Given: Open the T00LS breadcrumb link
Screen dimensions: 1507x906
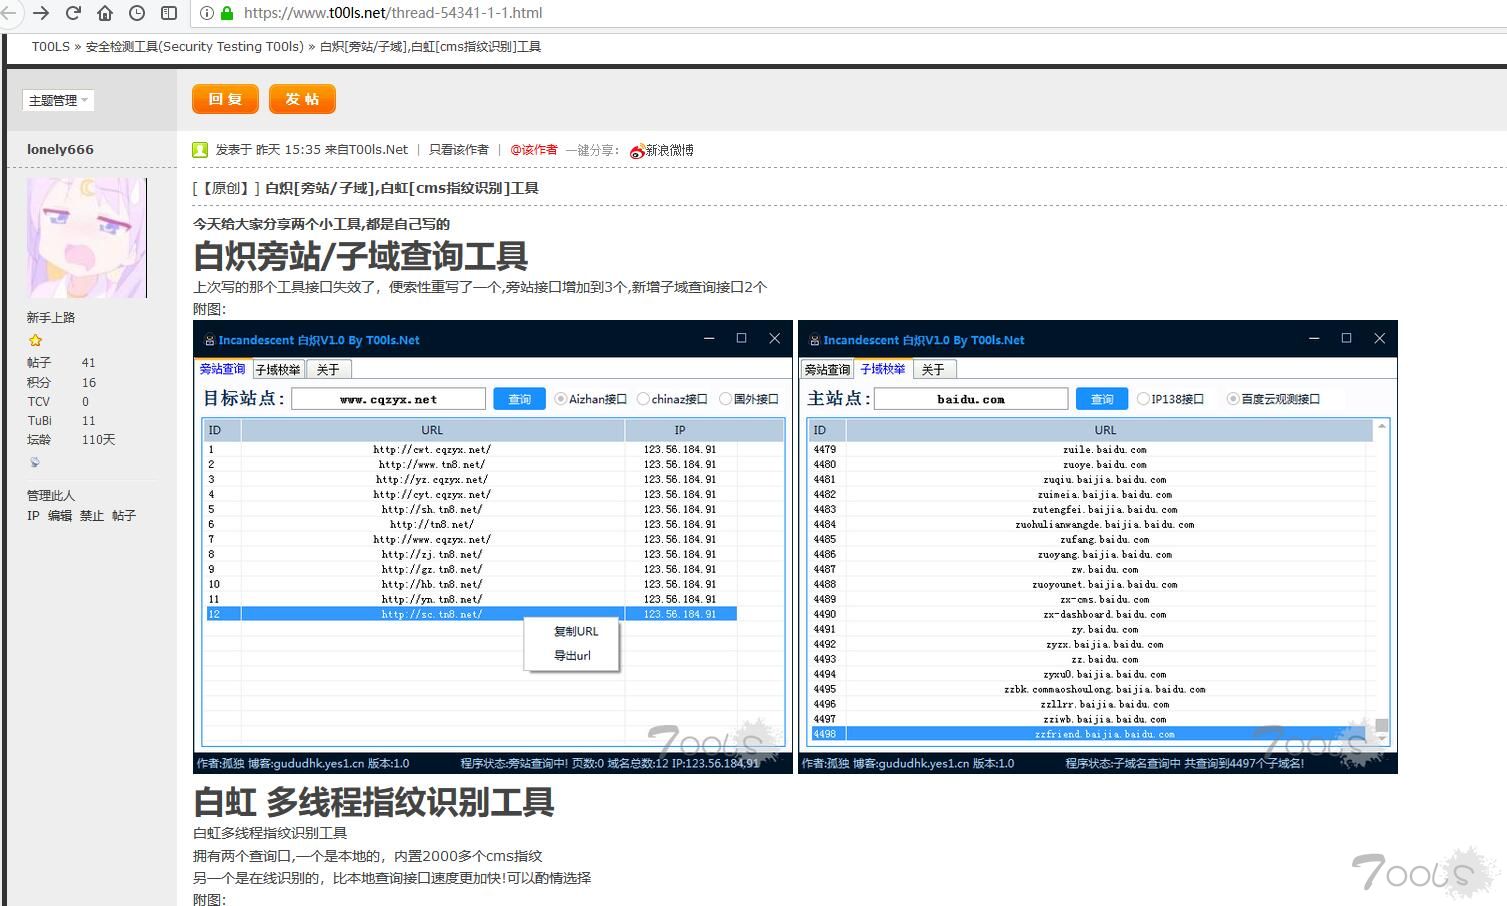Looking at the screenshot, I should [x=50, y=46].
